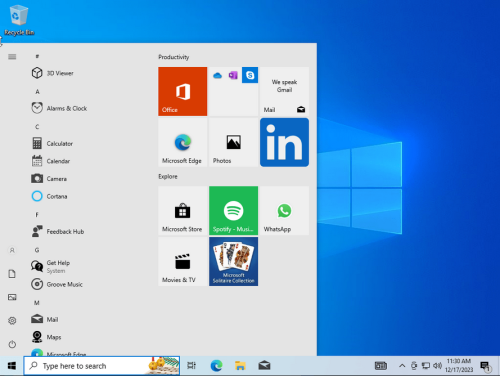Click the M letter header in app list
This screenshot has width=500, height=376.
pyautogui.click(x=37, y=303)
